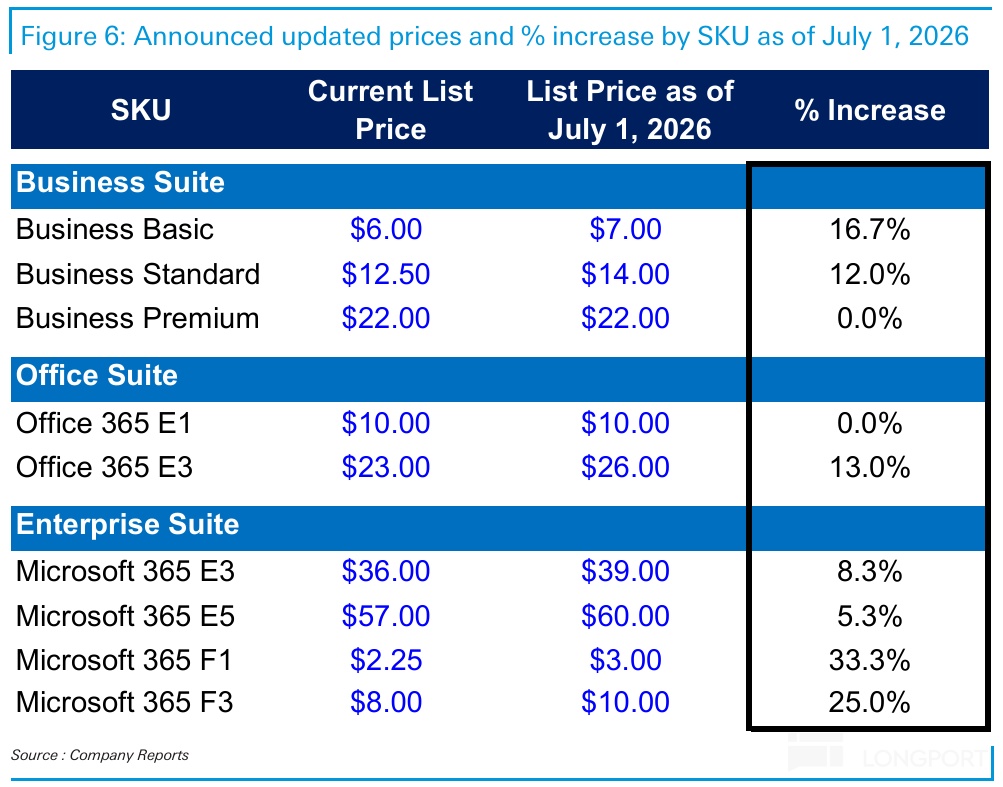This screenshot has height=787, width=1003.
Task: Click the 33.3% increase value
Action: [x=869, y=659]
